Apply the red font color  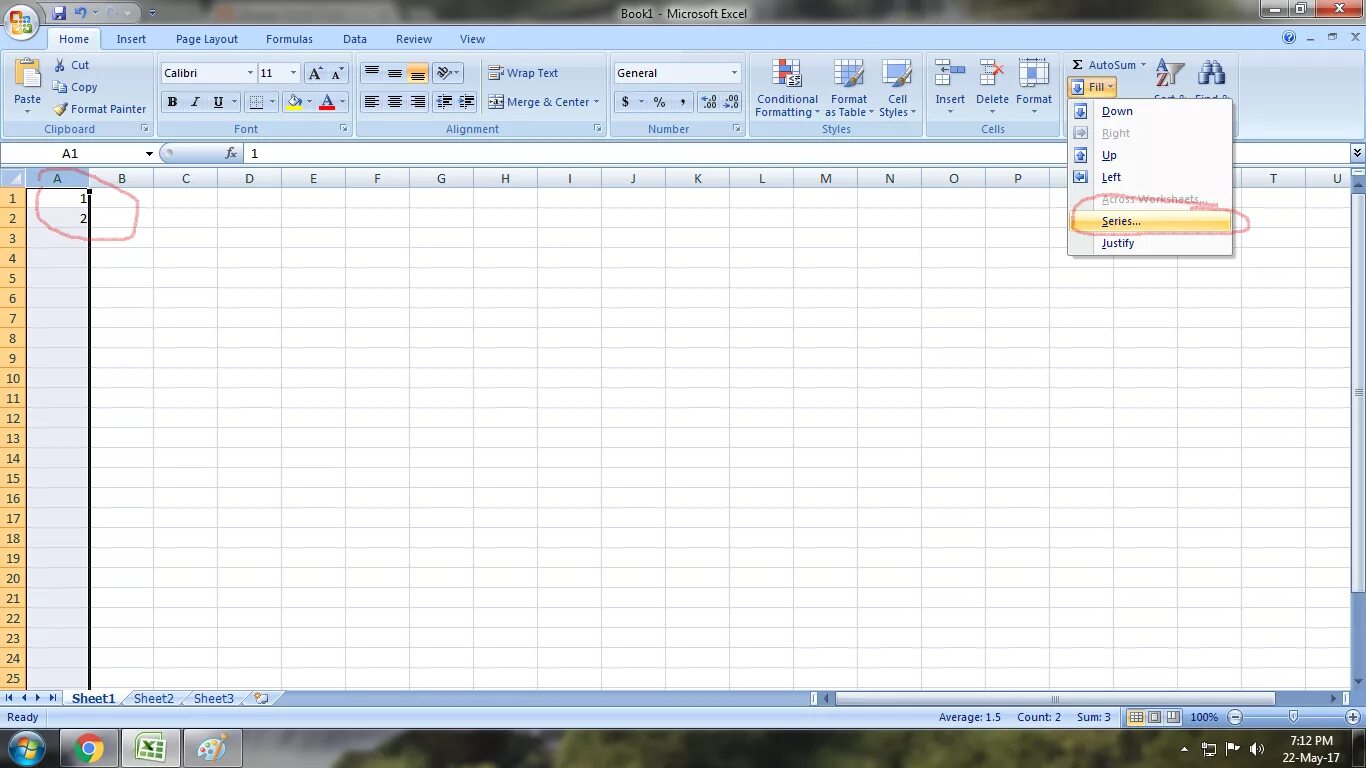point(327,102)
